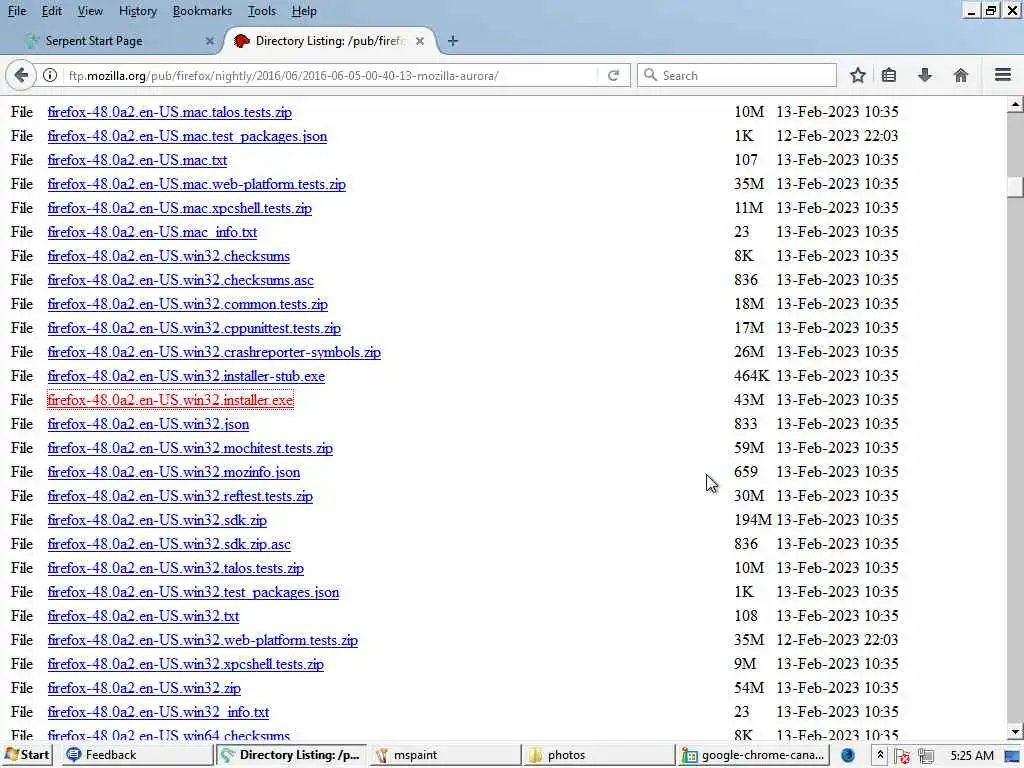Open firefox-48.0a2.en-US.win32.txt link
The width and height of the screenshot is (1024, 768).
pyautogui.click(x=144, y=616)
